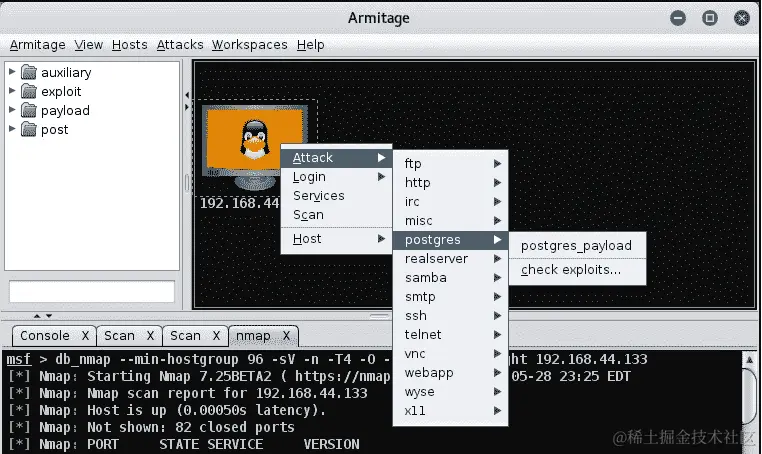Close the Console tab
This screenshot has height=454, width=762.
click(86, 336)
